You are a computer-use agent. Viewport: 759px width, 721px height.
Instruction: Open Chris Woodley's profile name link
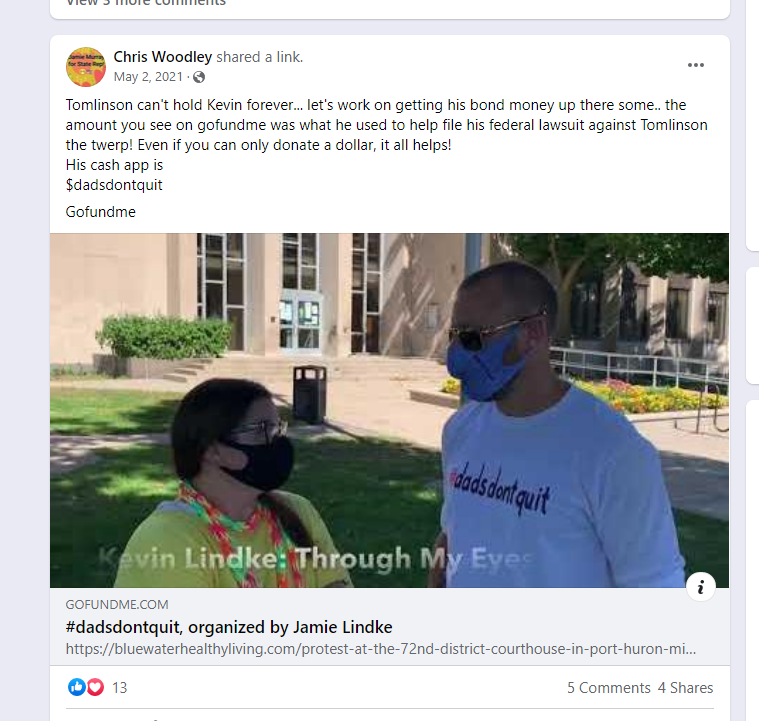click(163, 57)
